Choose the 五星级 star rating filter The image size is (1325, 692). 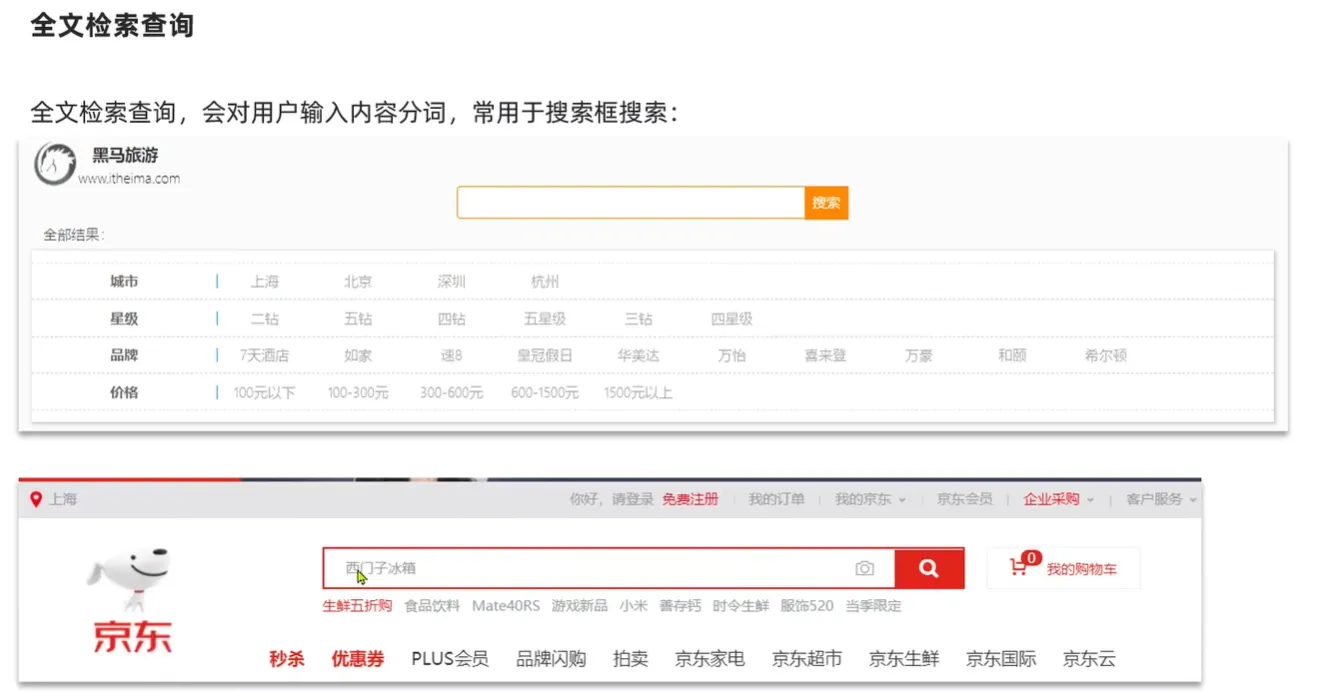tap(545, 319)
